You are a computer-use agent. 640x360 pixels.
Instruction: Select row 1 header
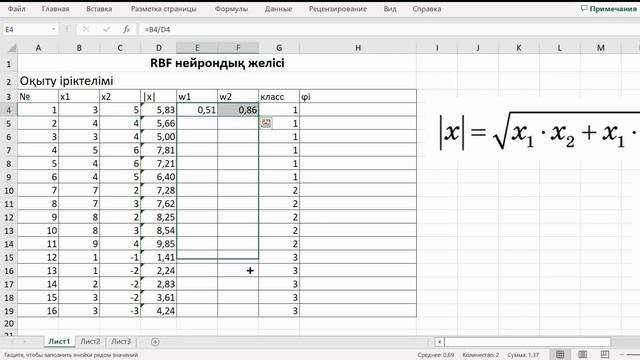click(9, 64)
